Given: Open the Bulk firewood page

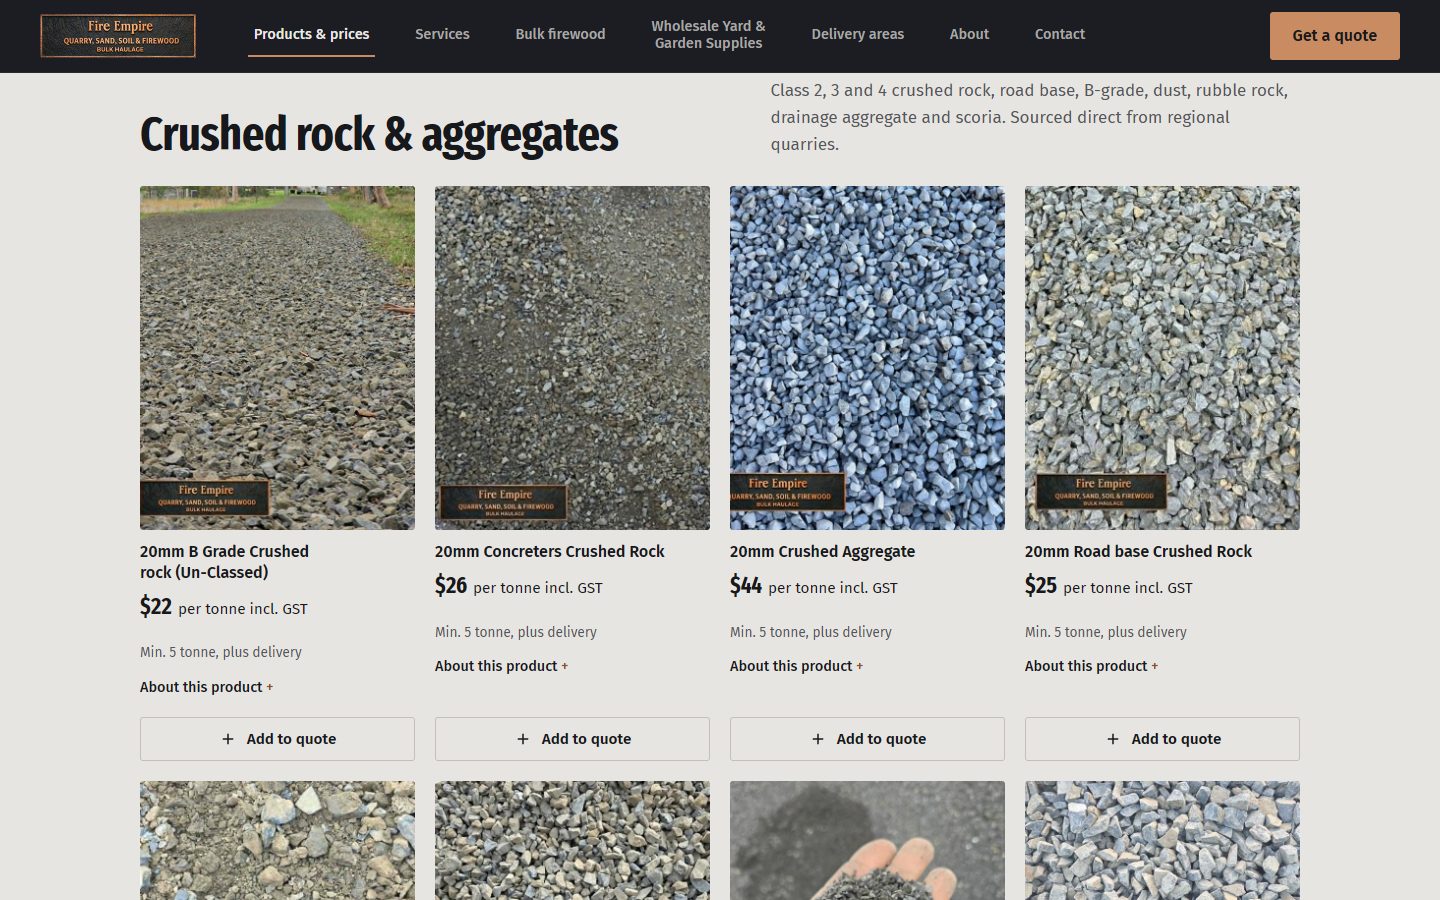Looking at the screenshot, I should [x=560, y=34].
